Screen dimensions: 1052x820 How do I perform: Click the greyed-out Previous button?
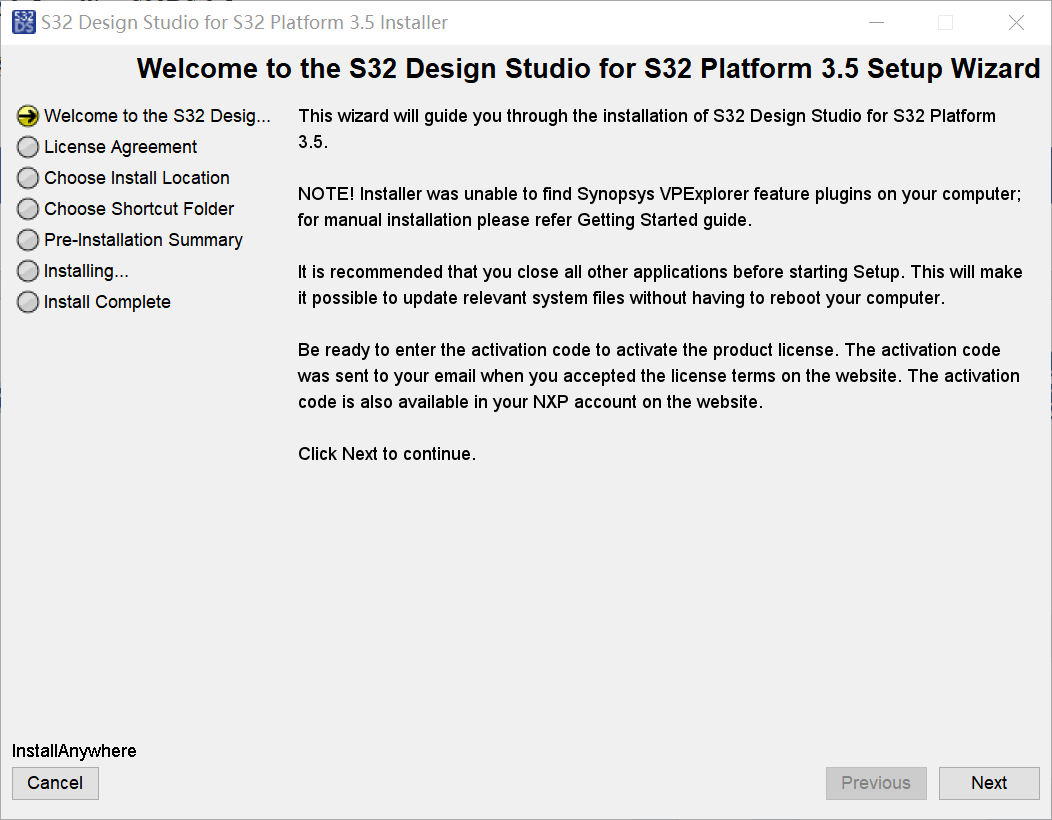876,783
